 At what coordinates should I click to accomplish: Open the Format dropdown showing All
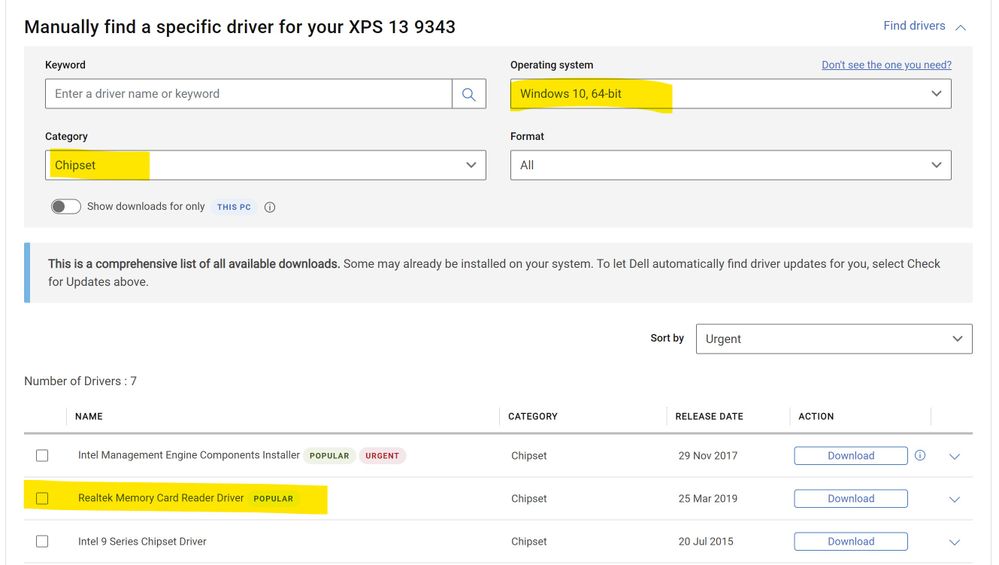tap(731, 165)
